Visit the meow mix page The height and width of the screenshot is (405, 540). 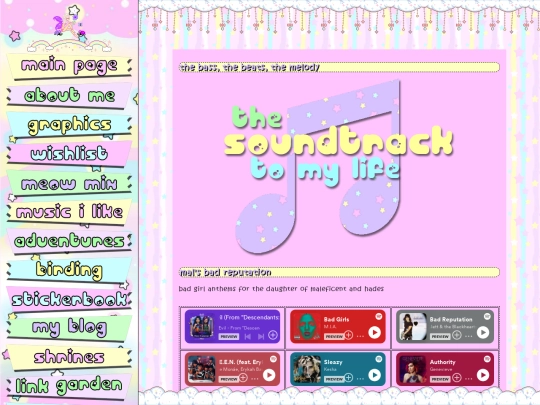69,183
